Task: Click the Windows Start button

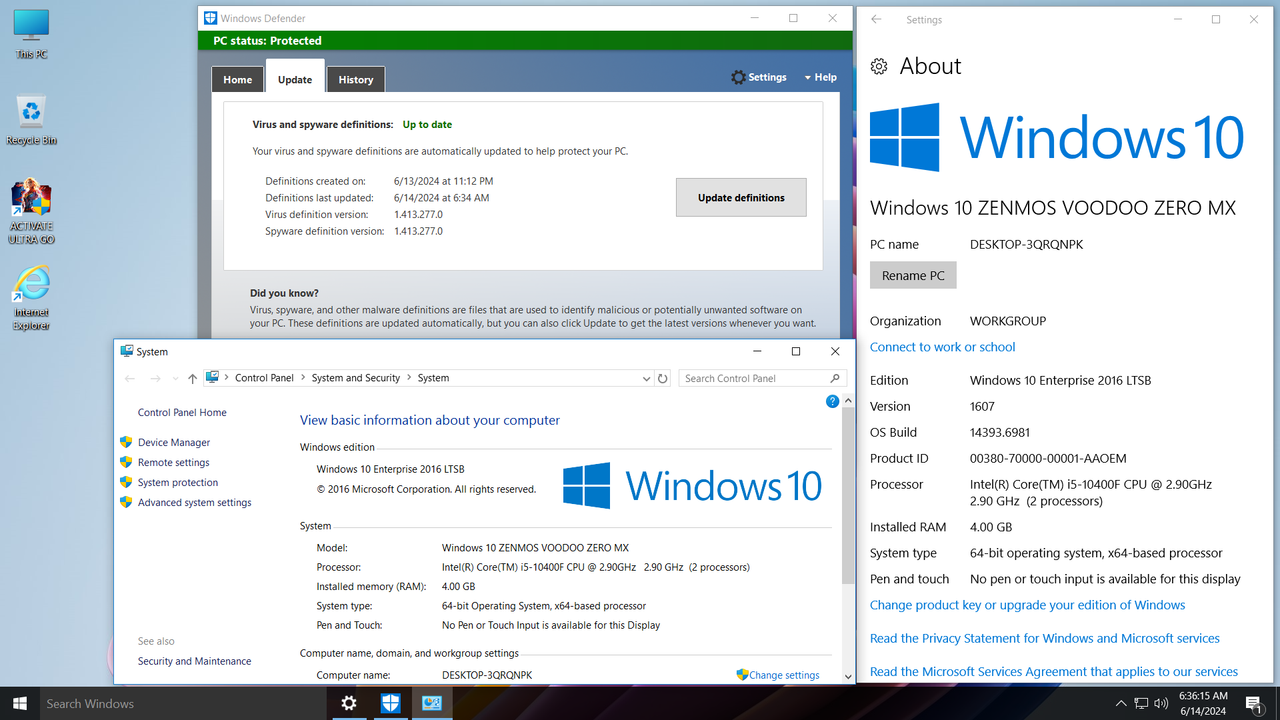Action: click(19, 703)
